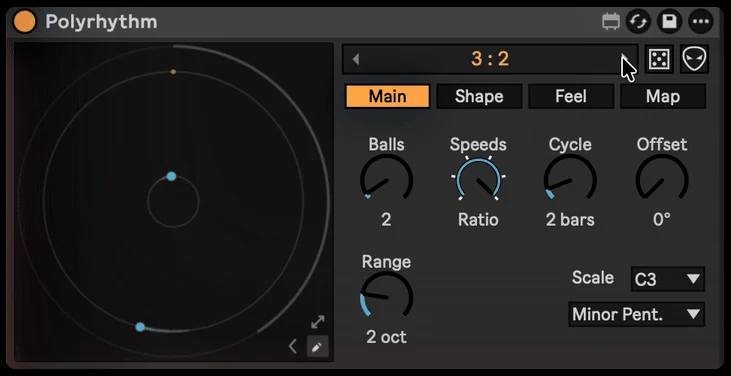Click the calendar-like icon in the title bar
731x376 pixels.
tap(611, 22)
